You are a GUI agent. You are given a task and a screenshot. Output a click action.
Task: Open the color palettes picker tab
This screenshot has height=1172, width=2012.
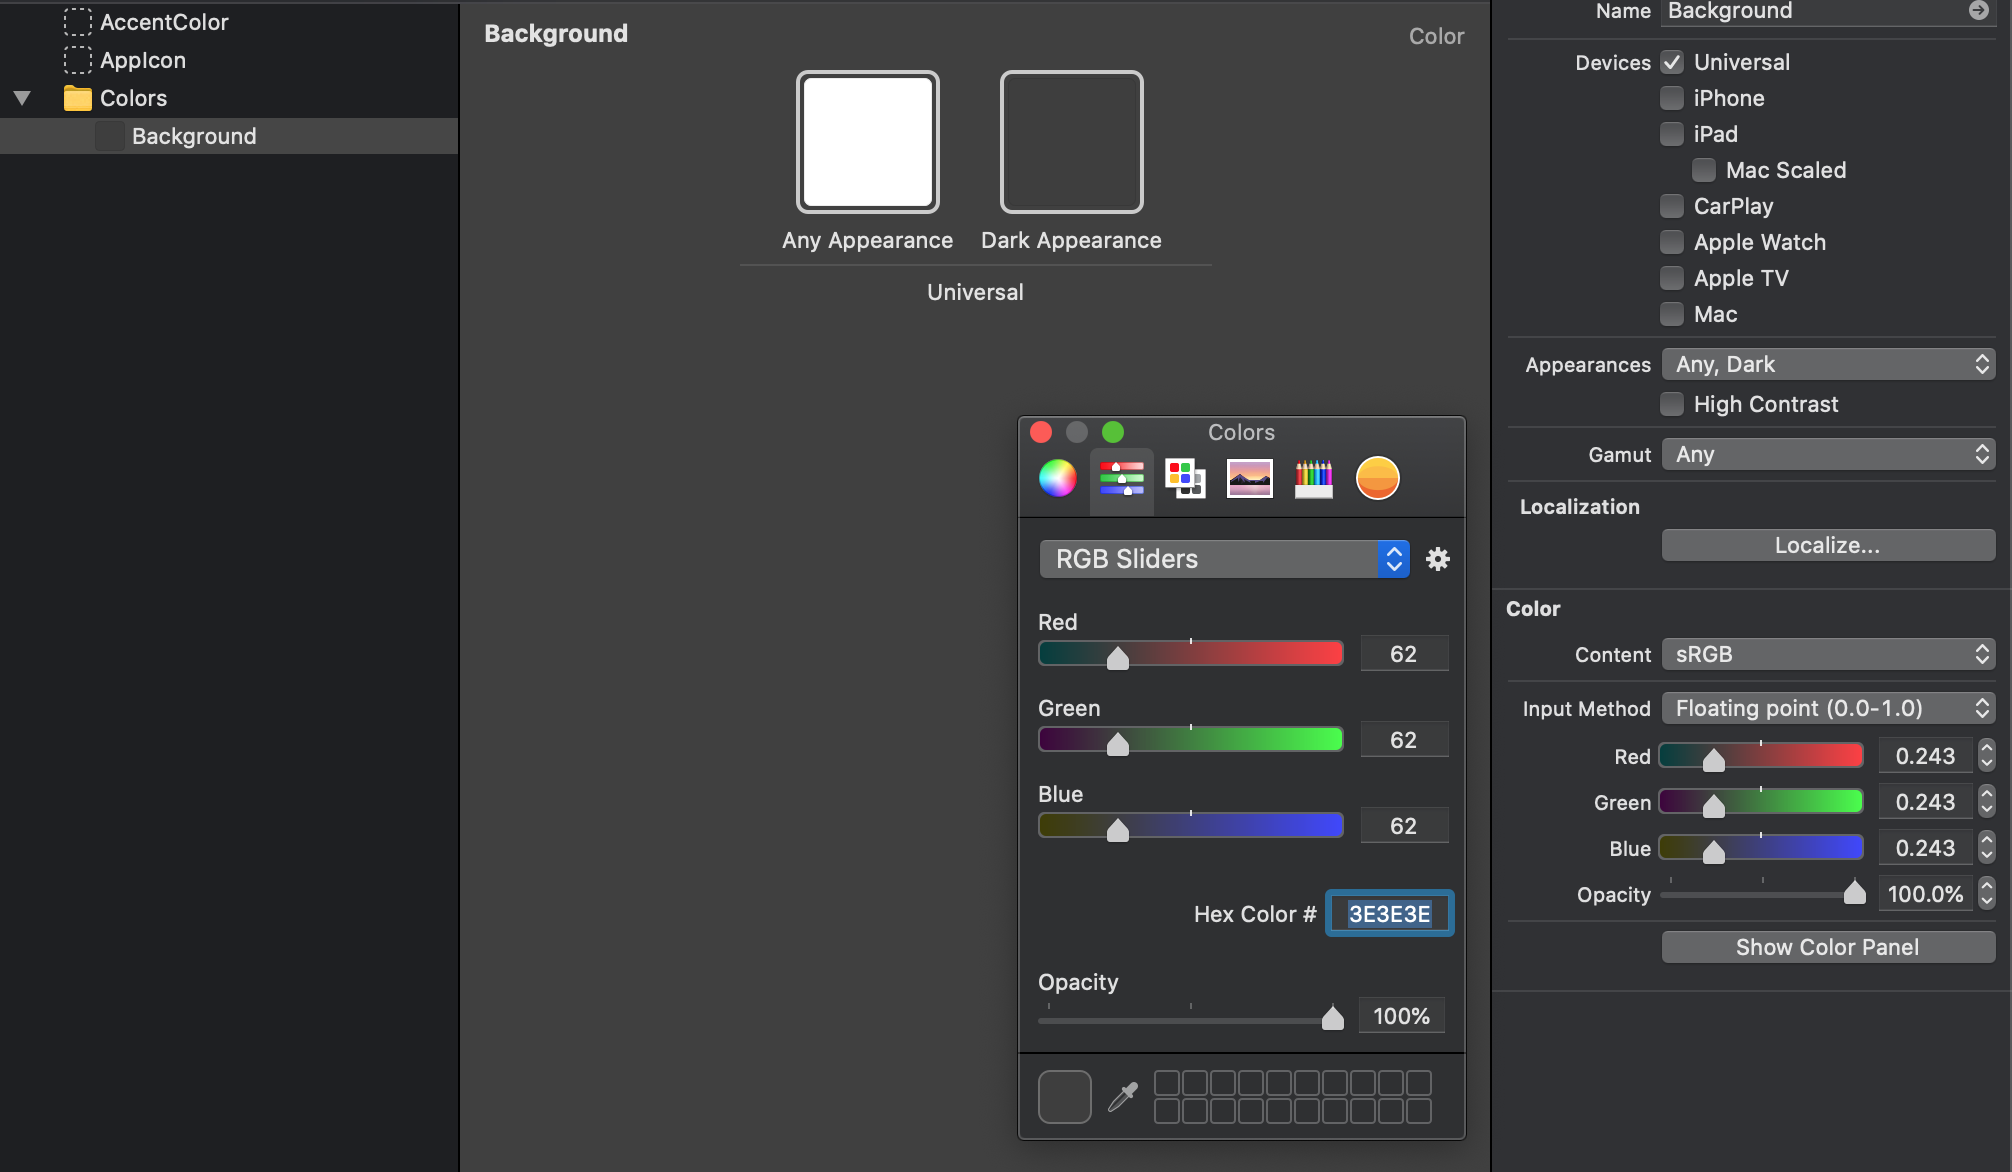pyautogui.click(x=1185, y=479)
